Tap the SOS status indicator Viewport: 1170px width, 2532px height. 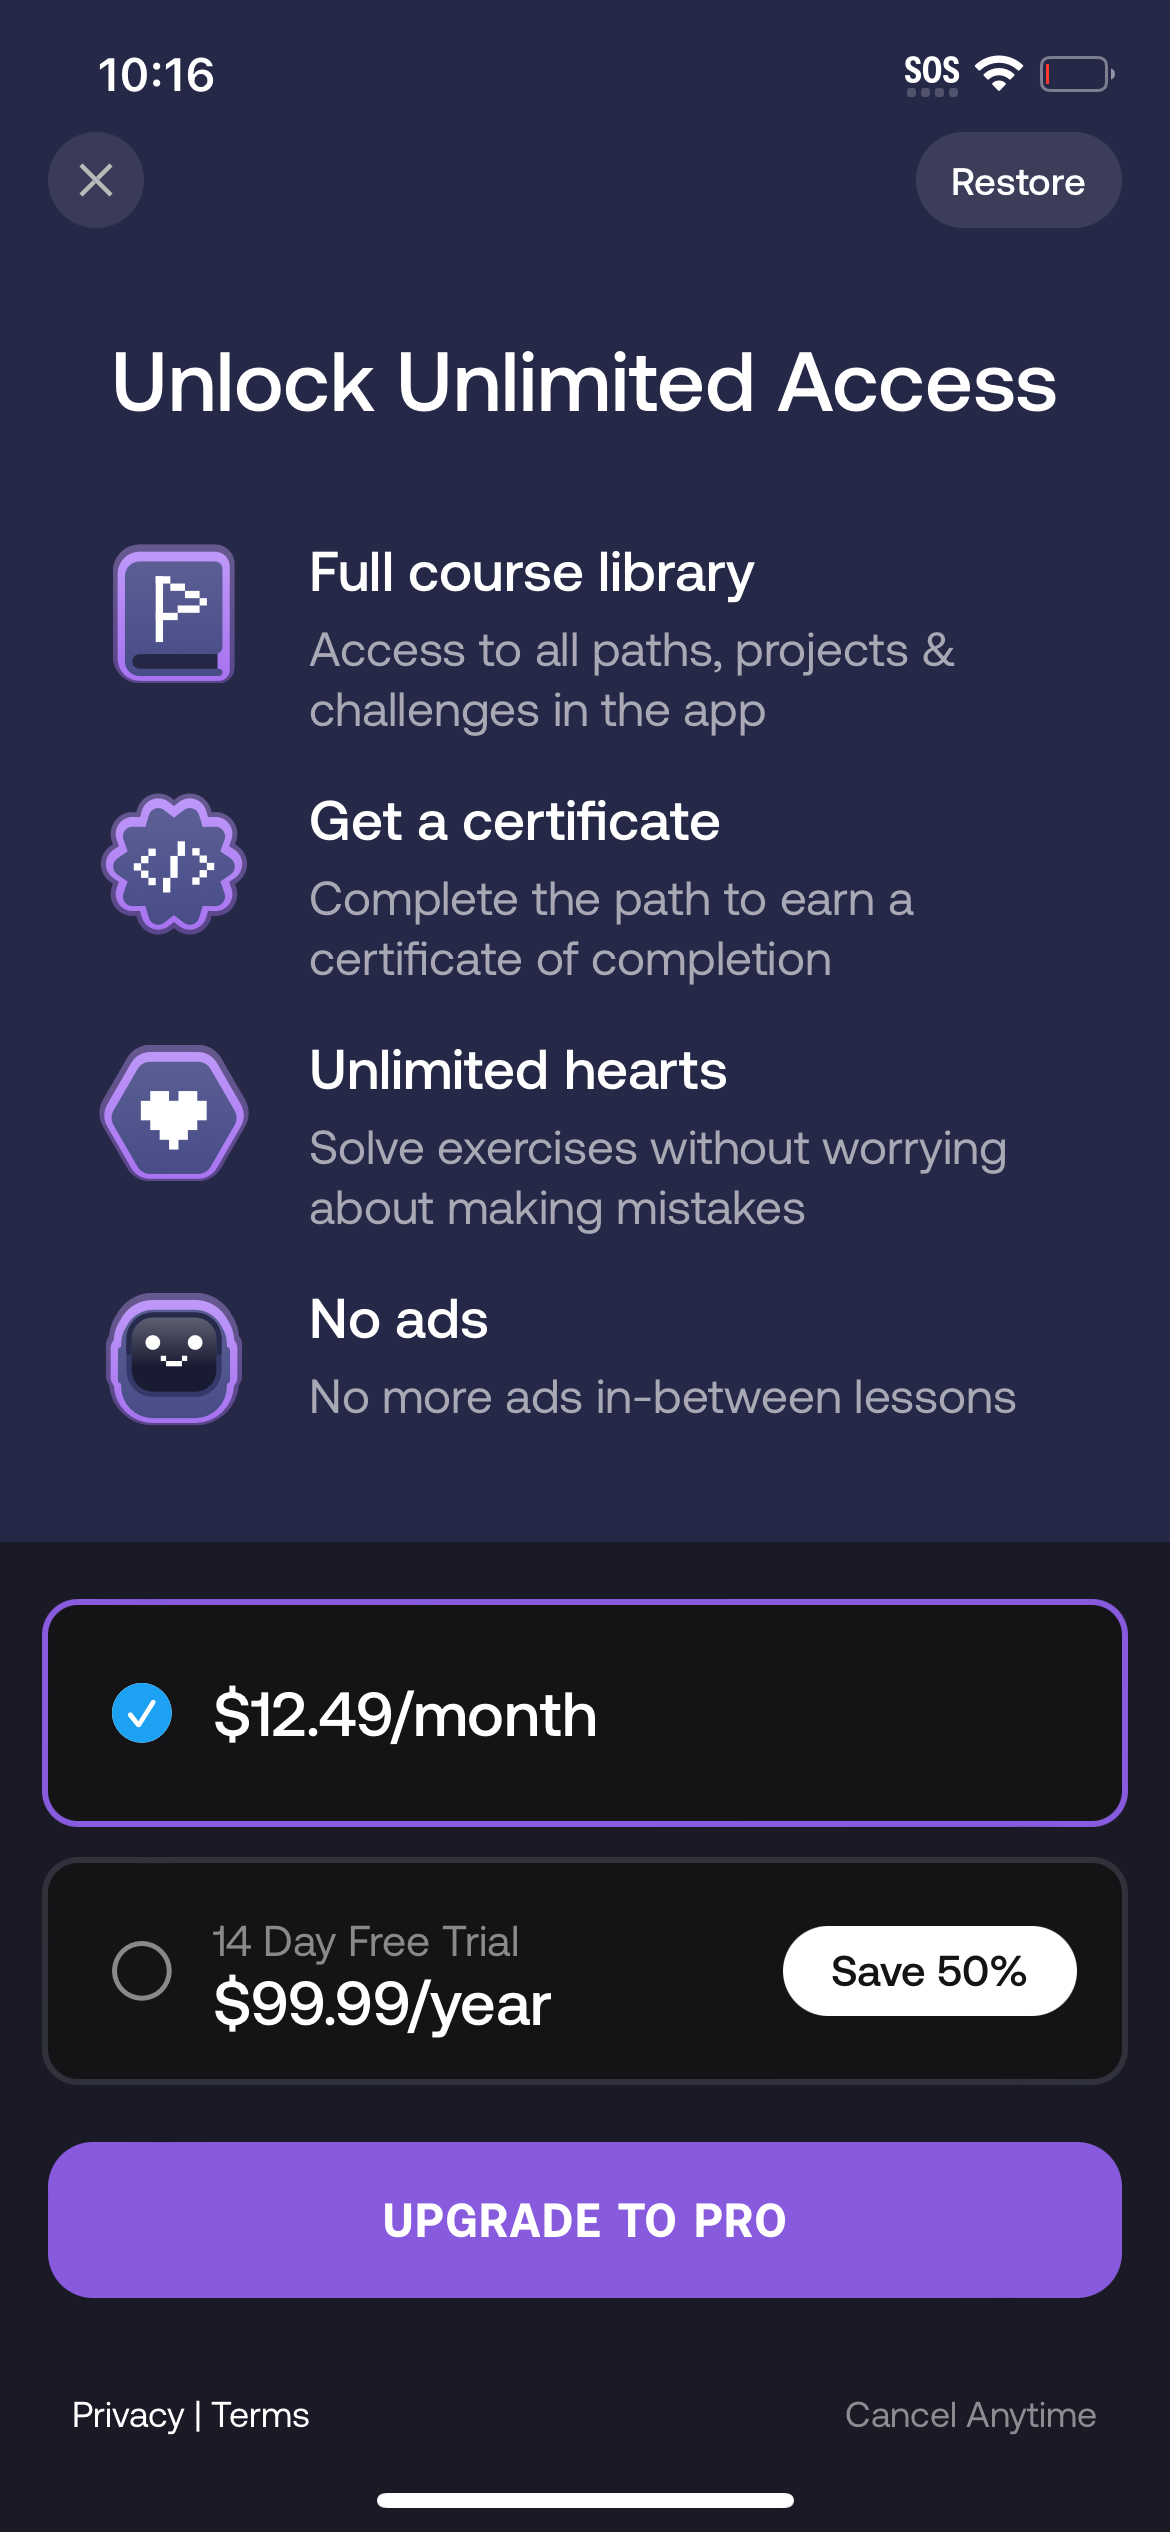(x=932, y=73)
